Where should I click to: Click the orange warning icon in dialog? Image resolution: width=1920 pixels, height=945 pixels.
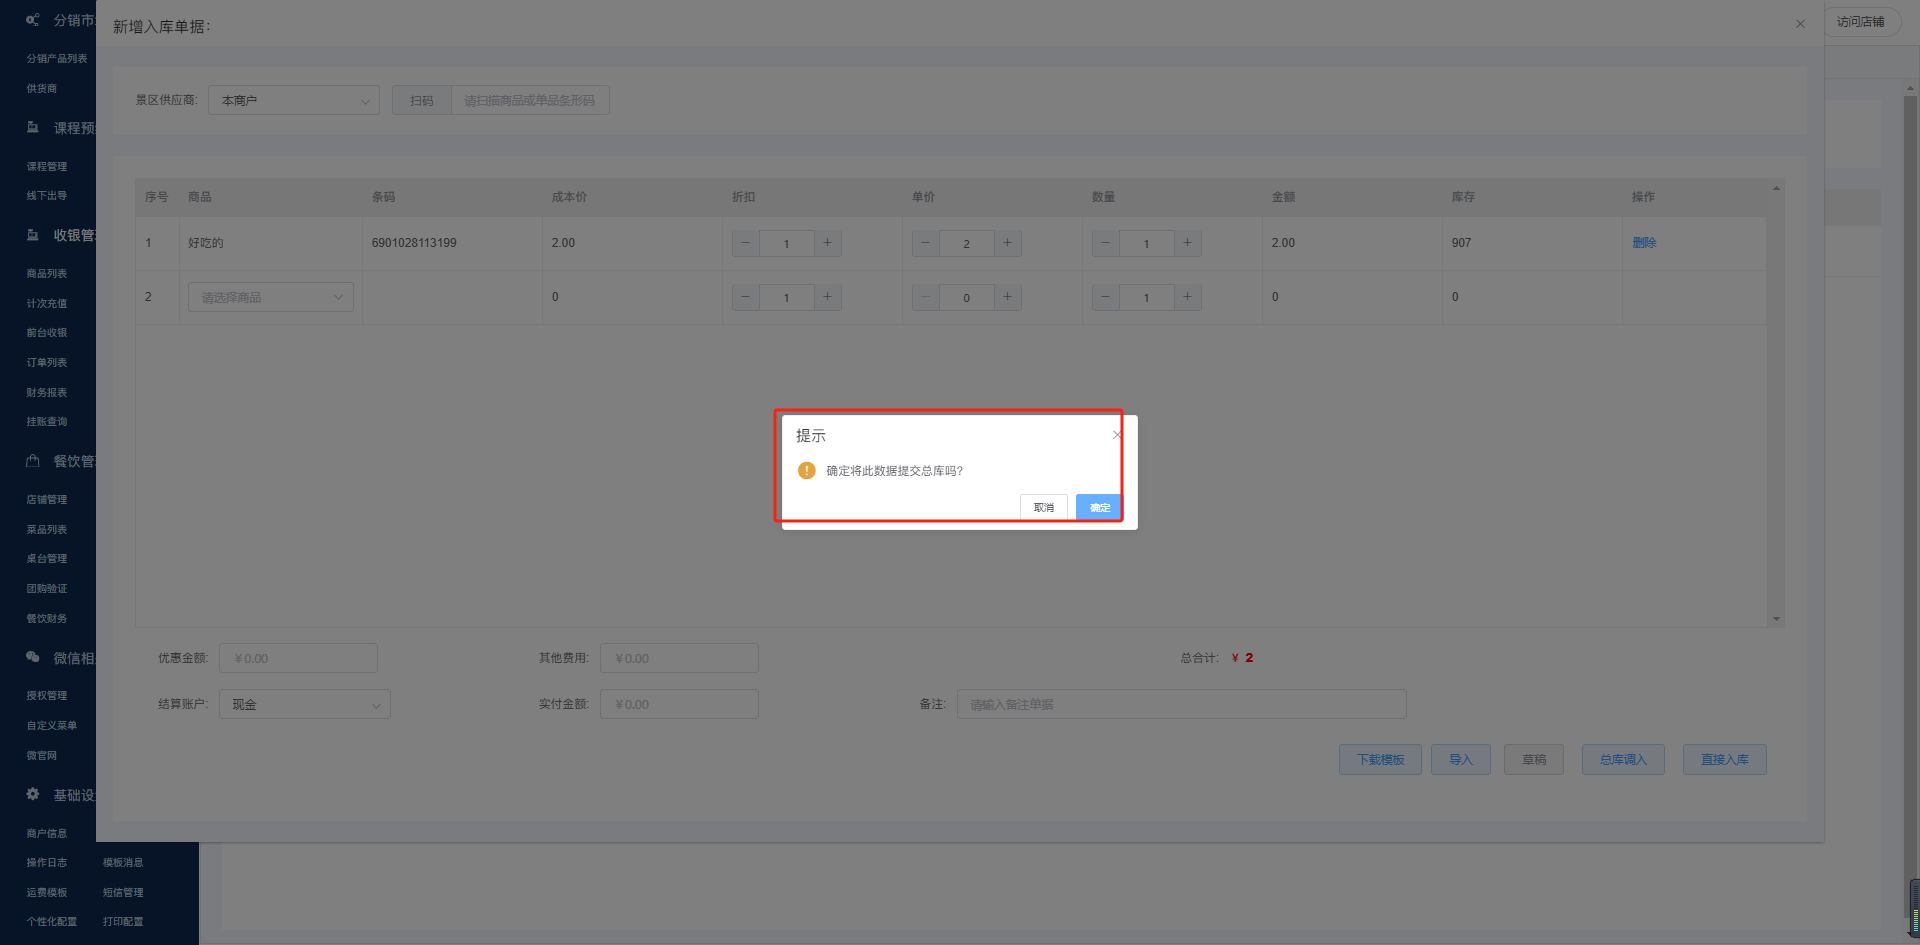tap(807, 471)
